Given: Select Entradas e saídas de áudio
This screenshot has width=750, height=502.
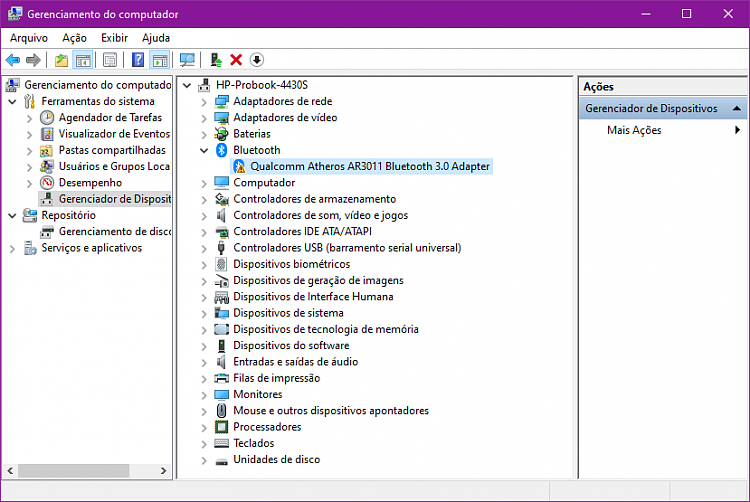Looking at the screenshot, I should pyautogui.click(x=295, y=361).
